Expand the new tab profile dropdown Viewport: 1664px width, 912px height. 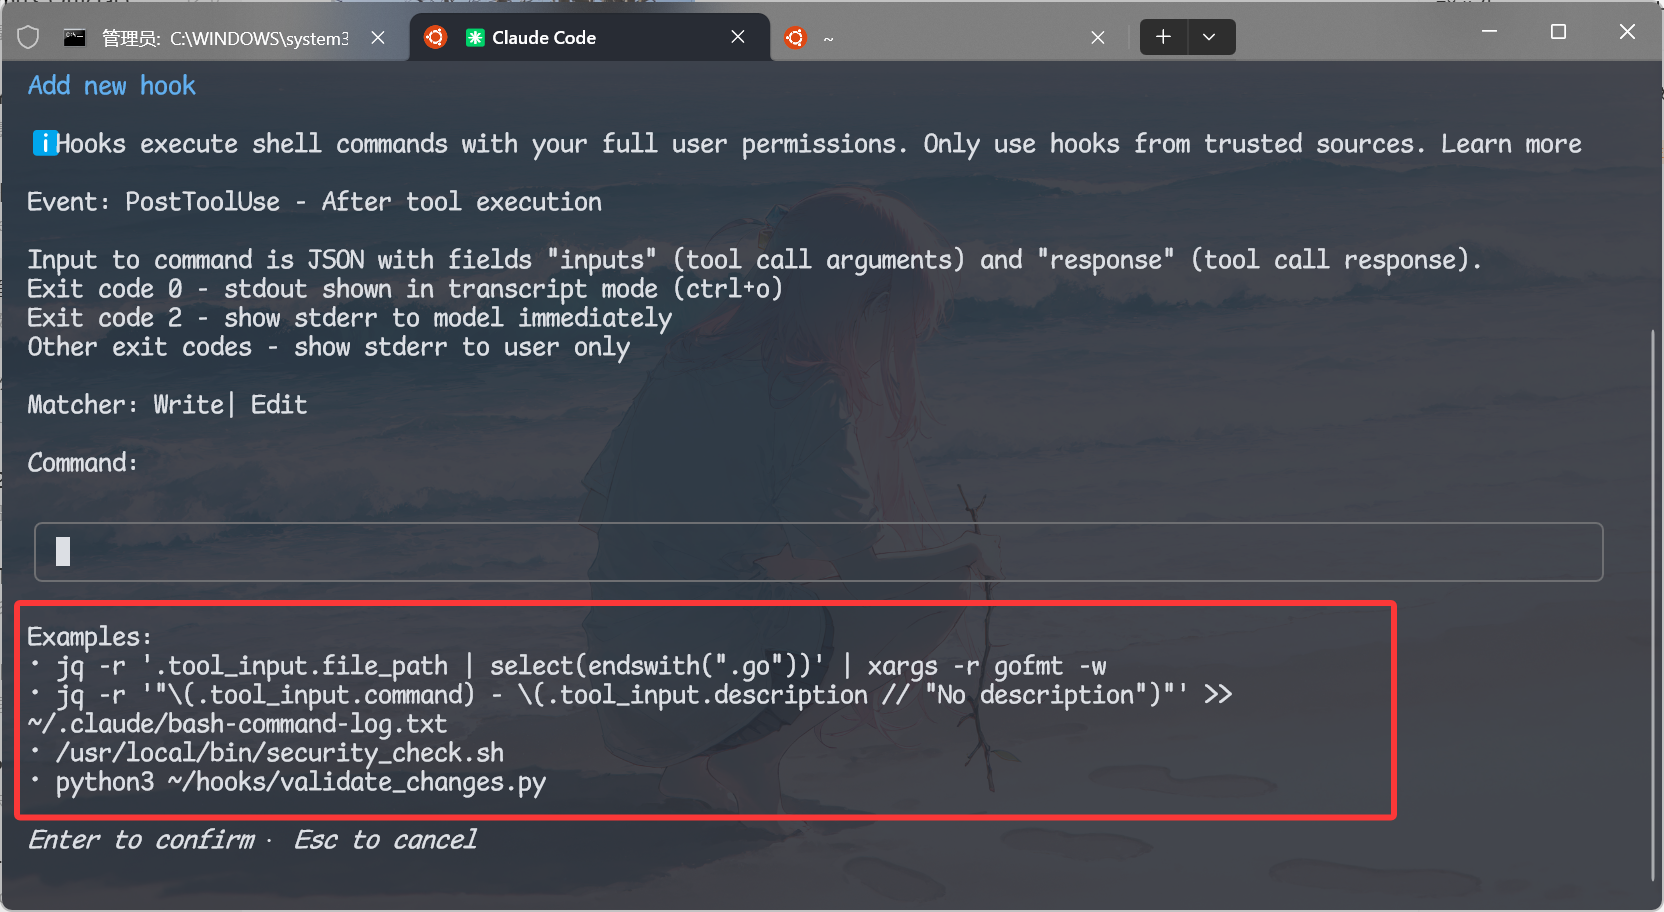pyautogui.click(x=1209, y=37)
